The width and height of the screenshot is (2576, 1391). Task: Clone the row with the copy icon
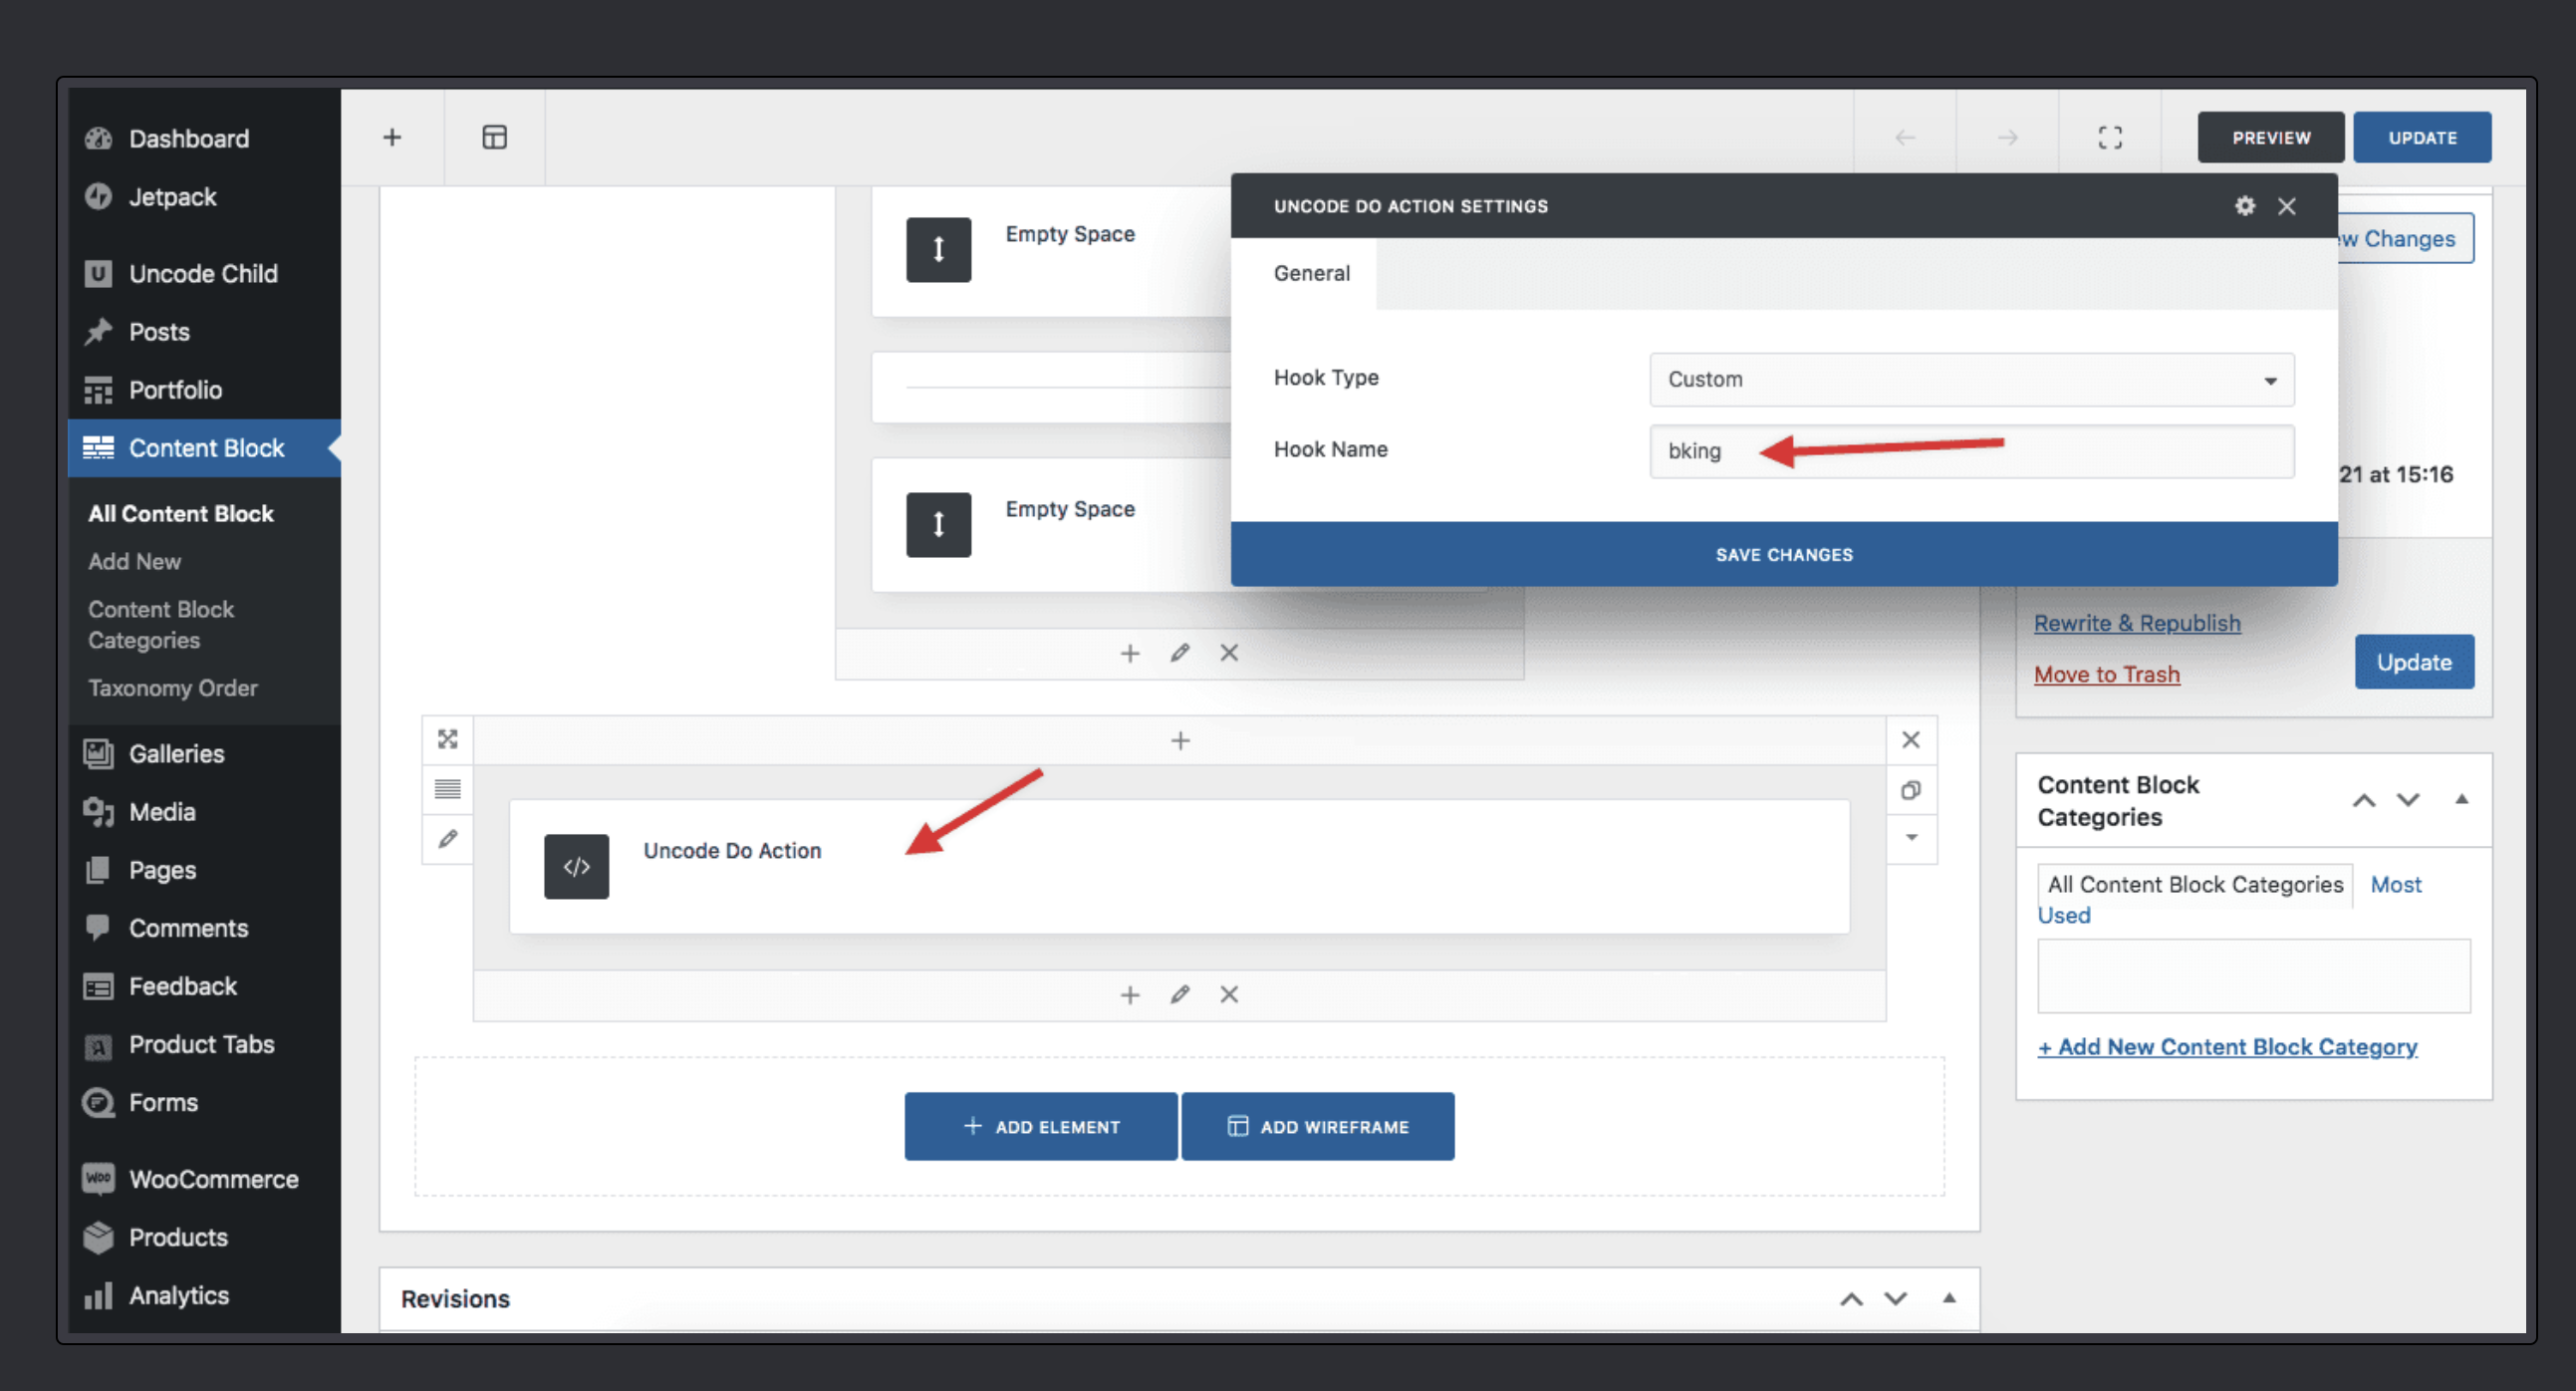[x=1910, y=790]
